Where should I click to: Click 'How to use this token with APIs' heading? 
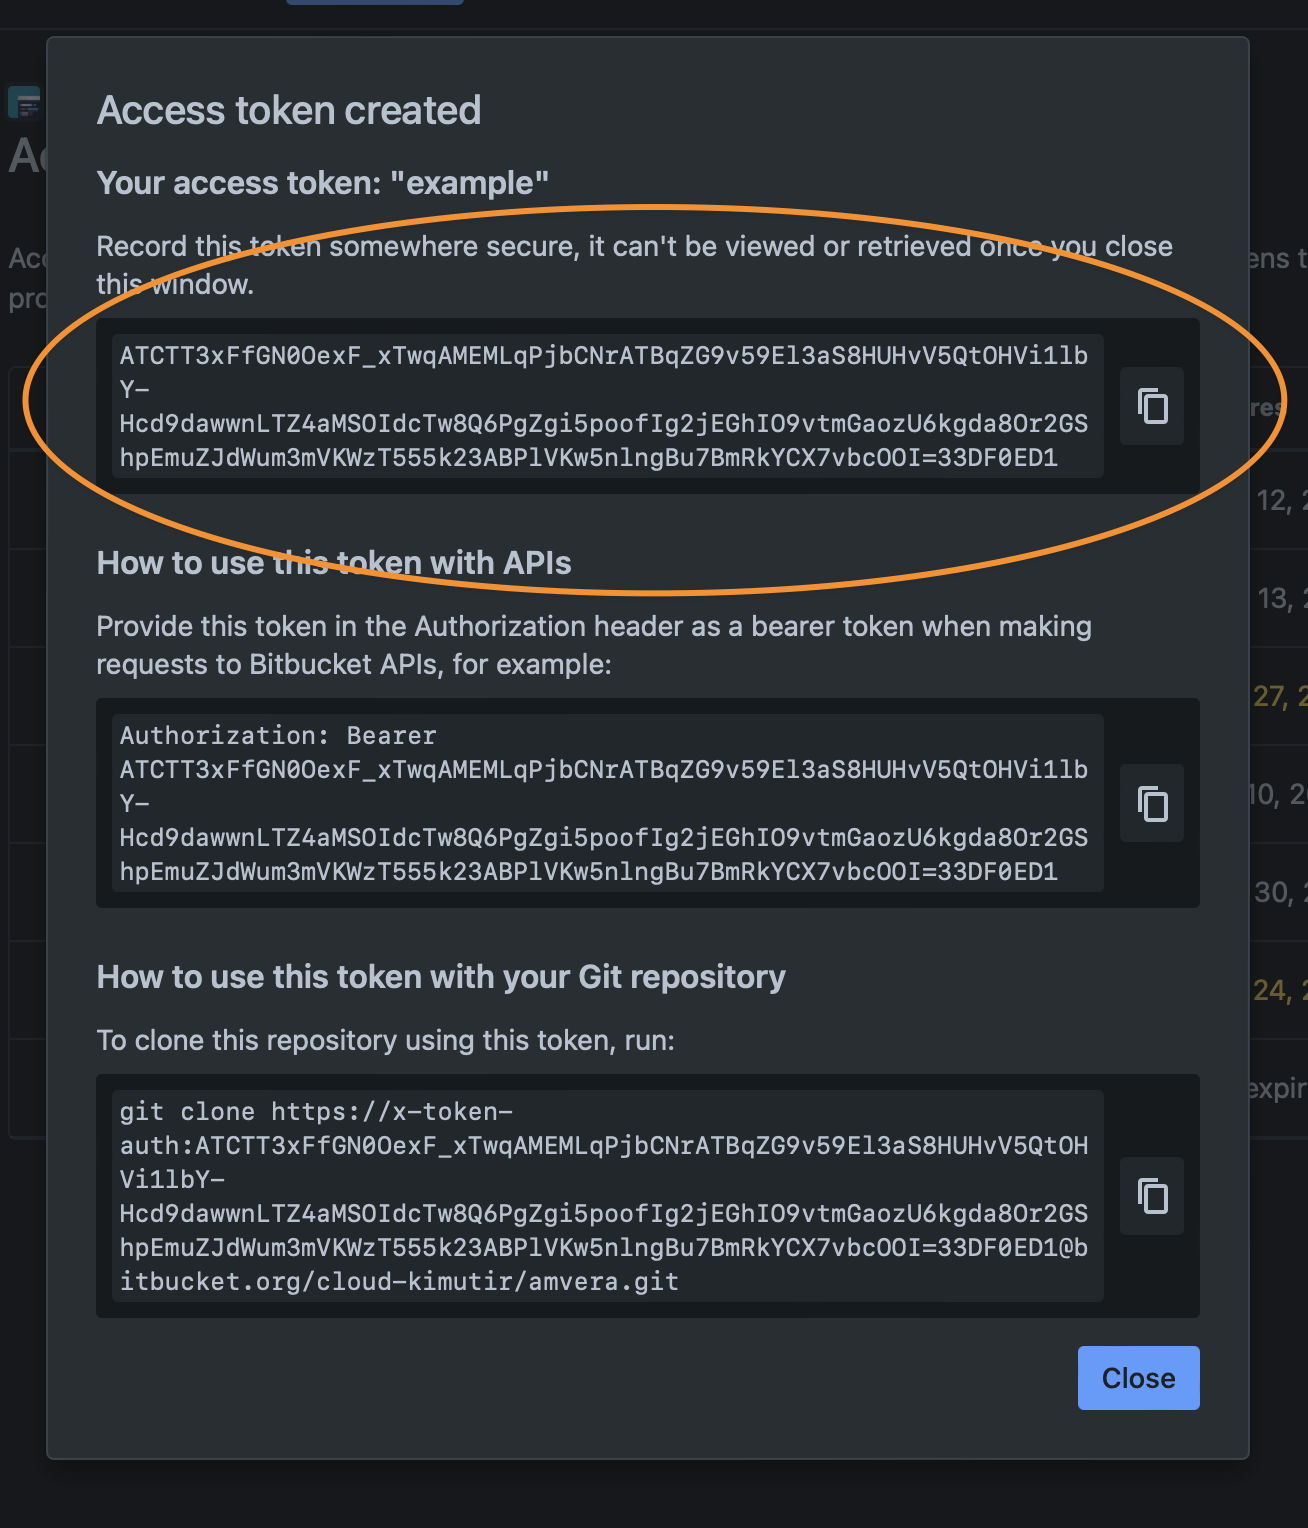click(334, 563)
